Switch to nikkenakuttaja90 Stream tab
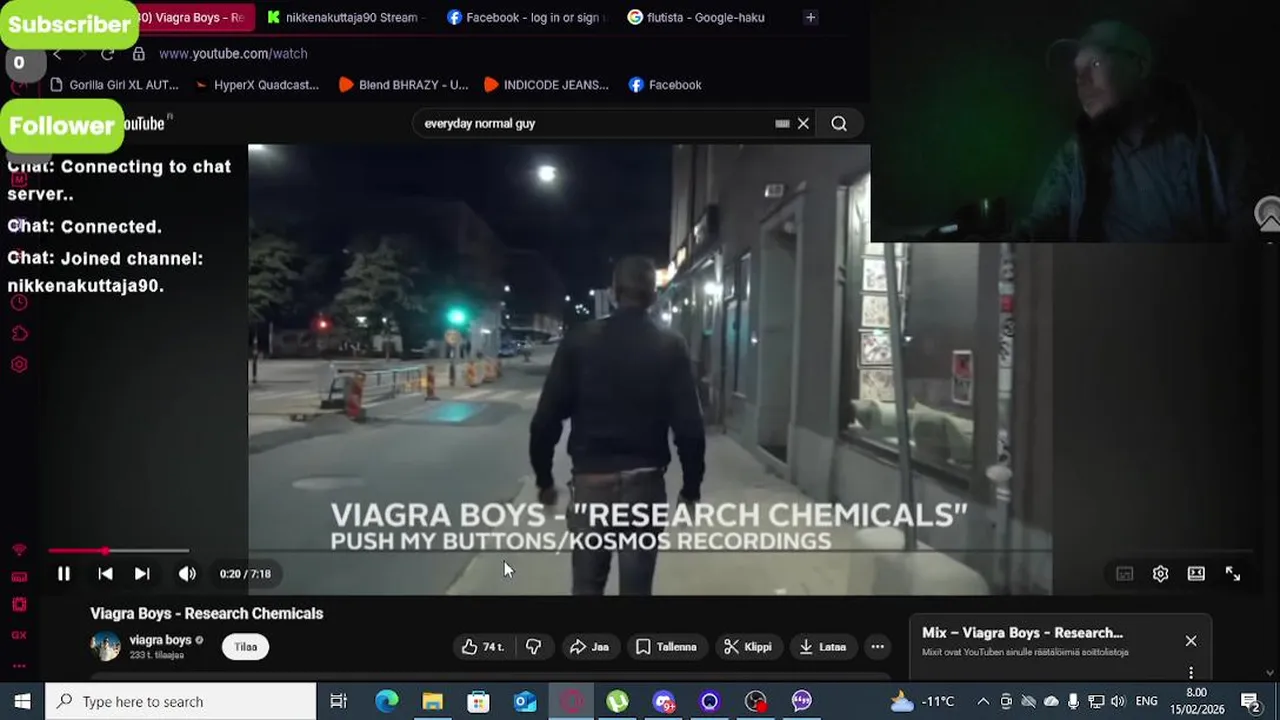Image resolution: width=1280 pixels, height=720 pixels. click(x=343, y=17)
